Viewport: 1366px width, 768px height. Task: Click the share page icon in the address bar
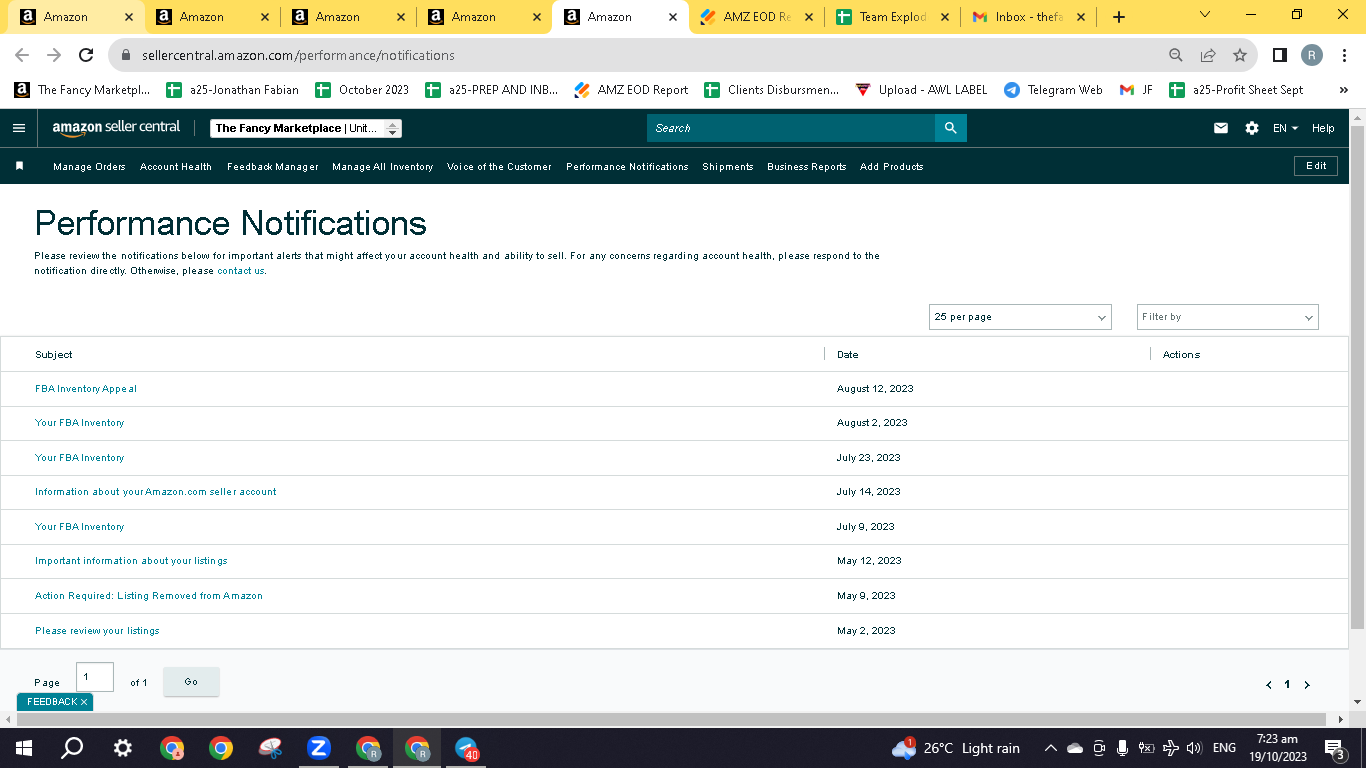tap(1208, 56)
